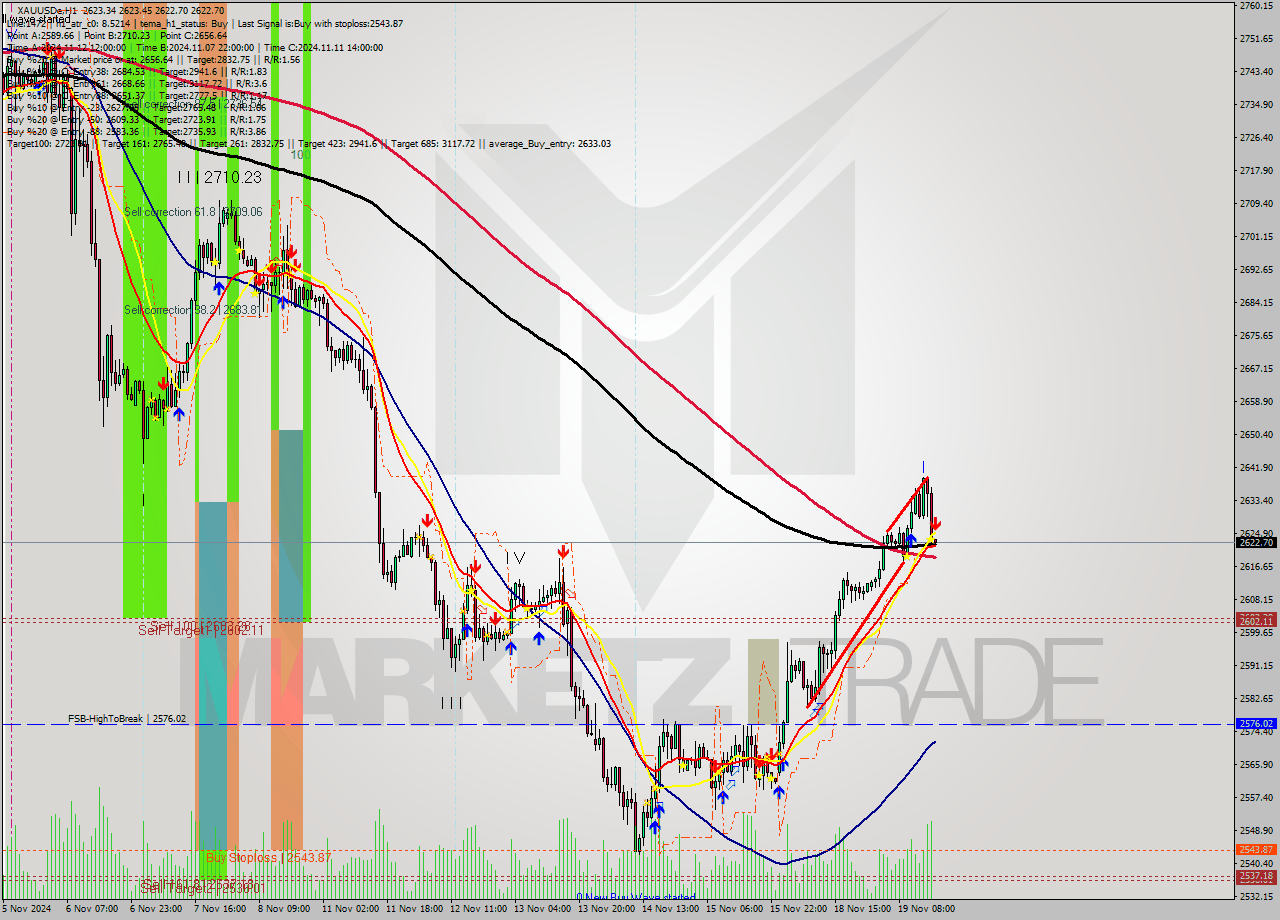Screen dimensions: 1280x920
Task: Click the 0 New Buy Wave started label
Action: (635, 897)
